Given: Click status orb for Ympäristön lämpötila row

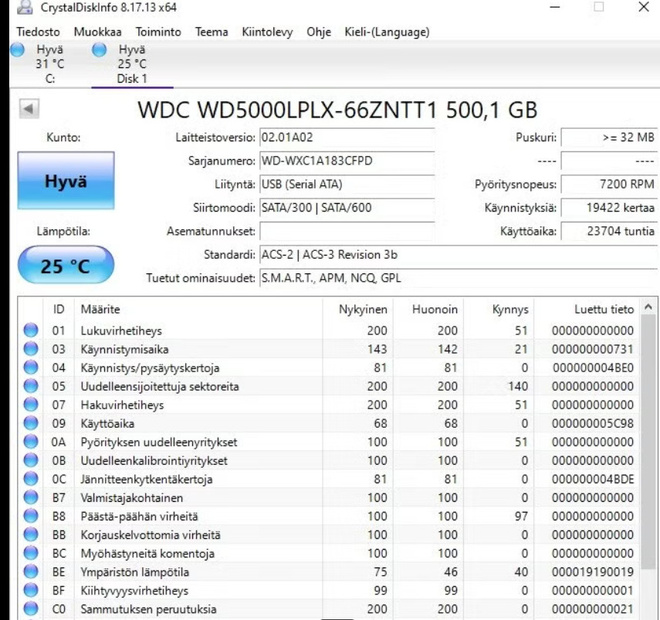Looking at the screenshot, I should [x=31, y=572].
